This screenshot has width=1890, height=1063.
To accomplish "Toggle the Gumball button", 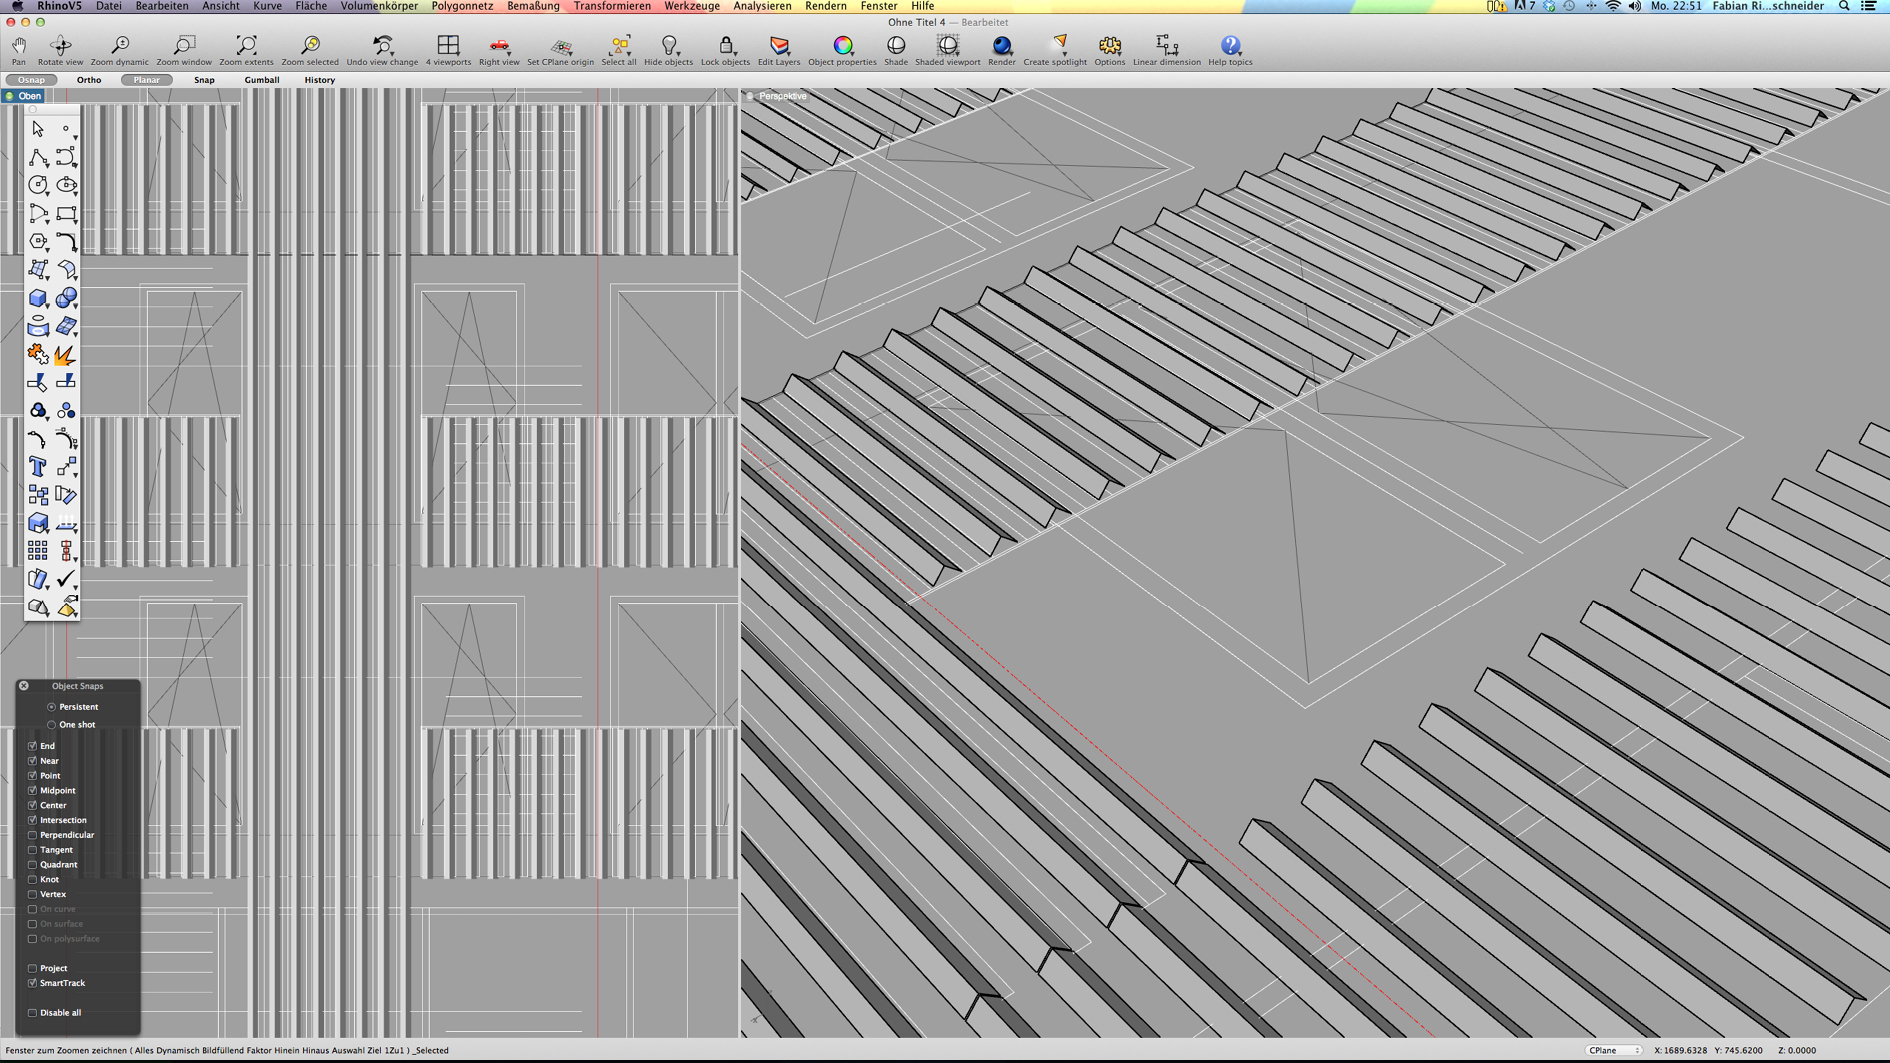I will 262,80.
